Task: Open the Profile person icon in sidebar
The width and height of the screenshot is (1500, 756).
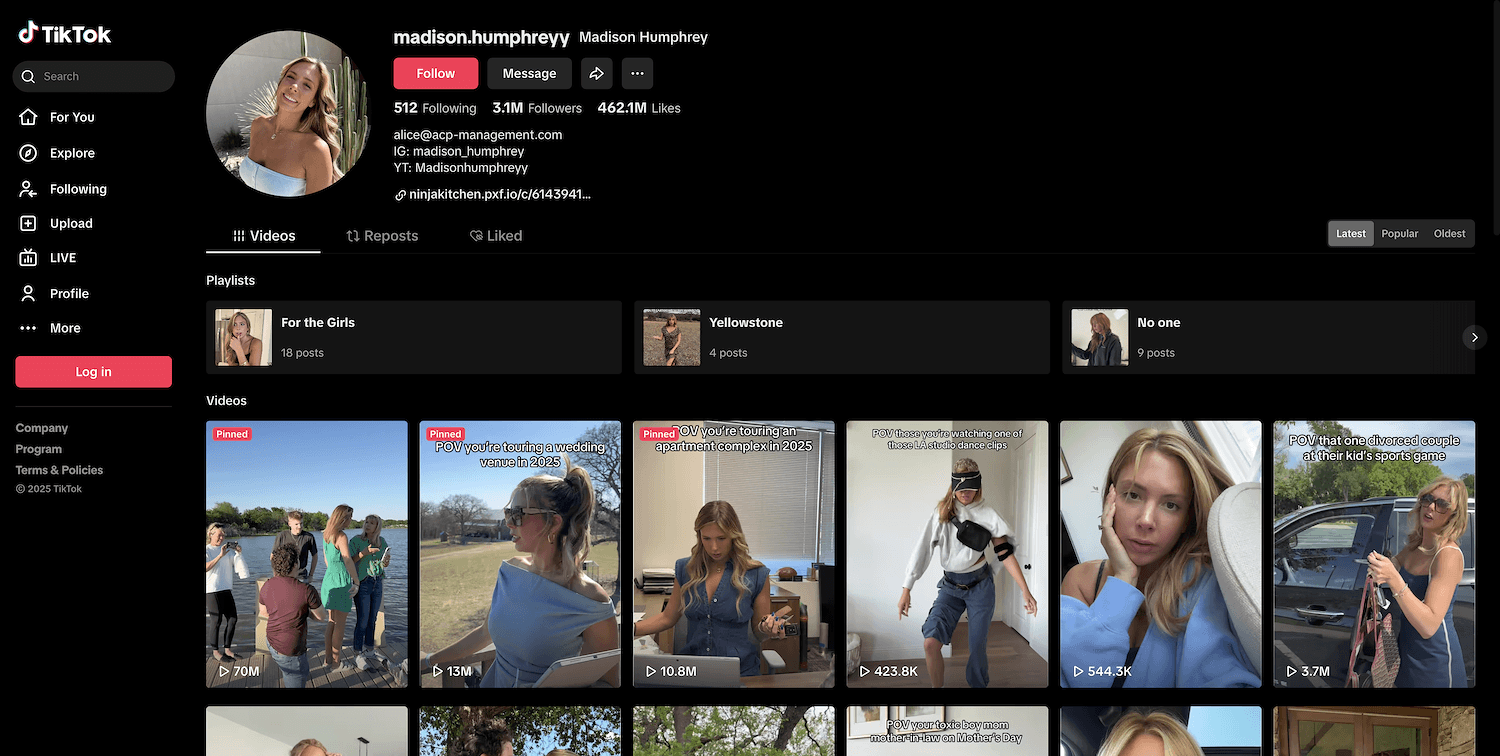Action: (x=29, y=293)
